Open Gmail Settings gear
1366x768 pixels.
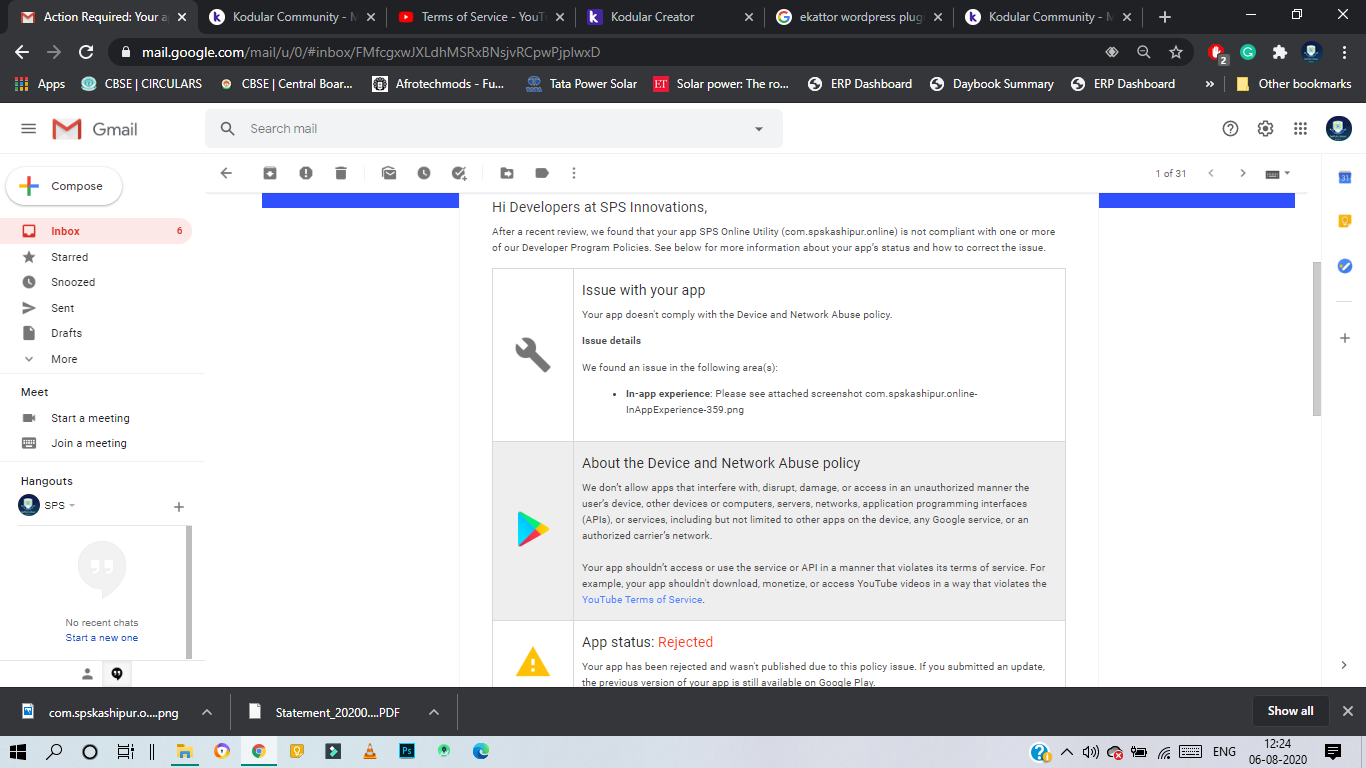click(x=1266, y=129)
